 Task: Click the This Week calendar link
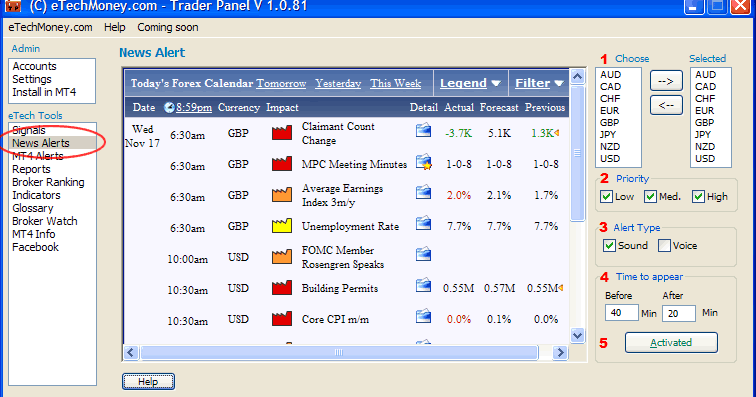click(395, 83)
